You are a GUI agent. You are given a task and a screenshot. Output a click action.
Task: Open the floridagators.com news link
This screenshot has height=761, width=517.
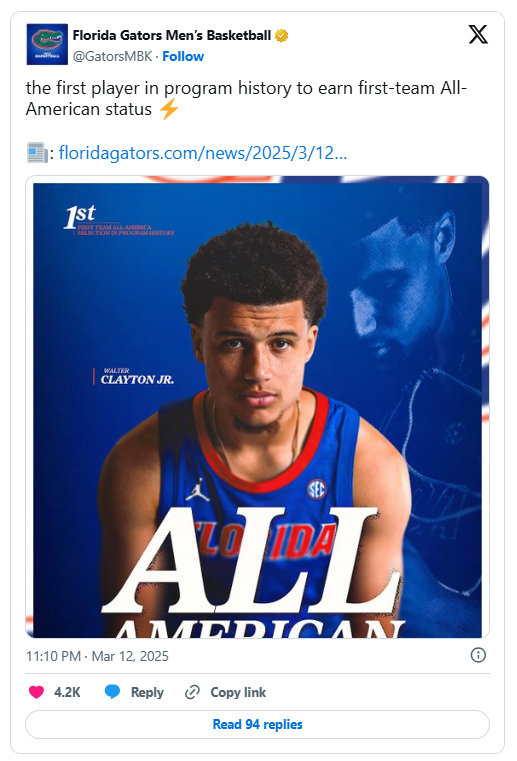click(203, 153)
